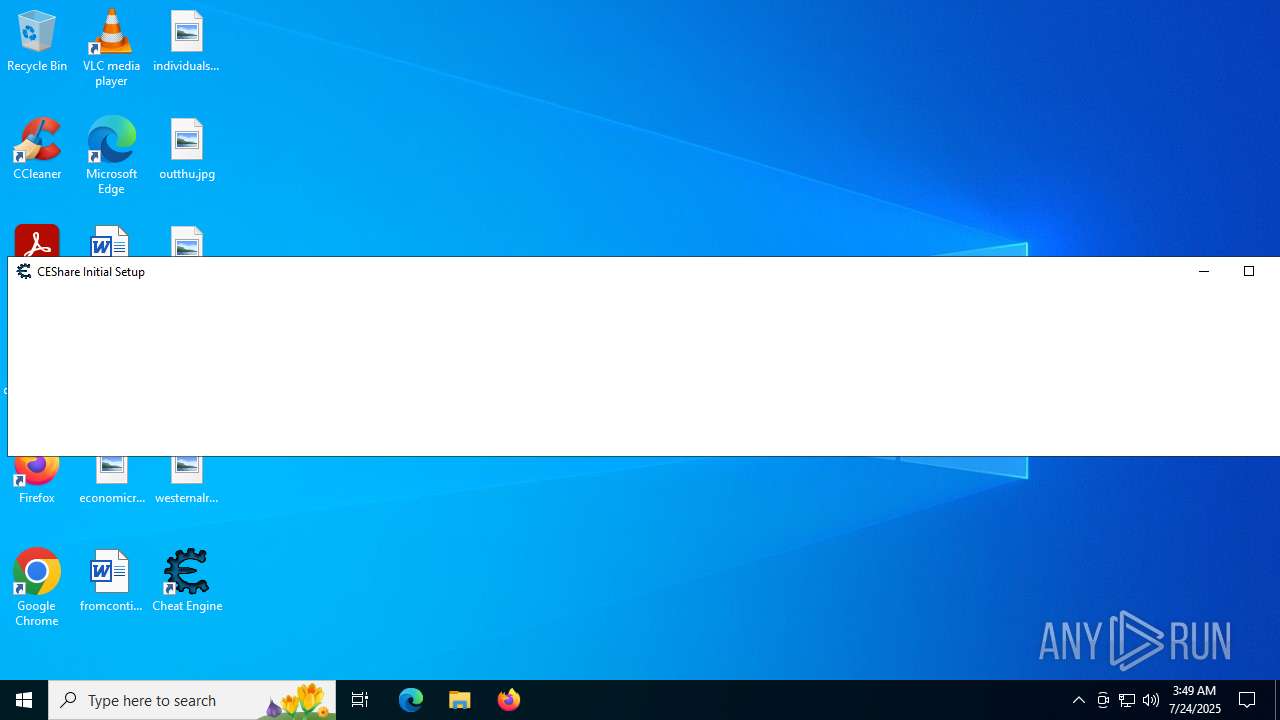
Task: Launch the Cheat Engine desktop shortcut
Action: click(187, 582)
